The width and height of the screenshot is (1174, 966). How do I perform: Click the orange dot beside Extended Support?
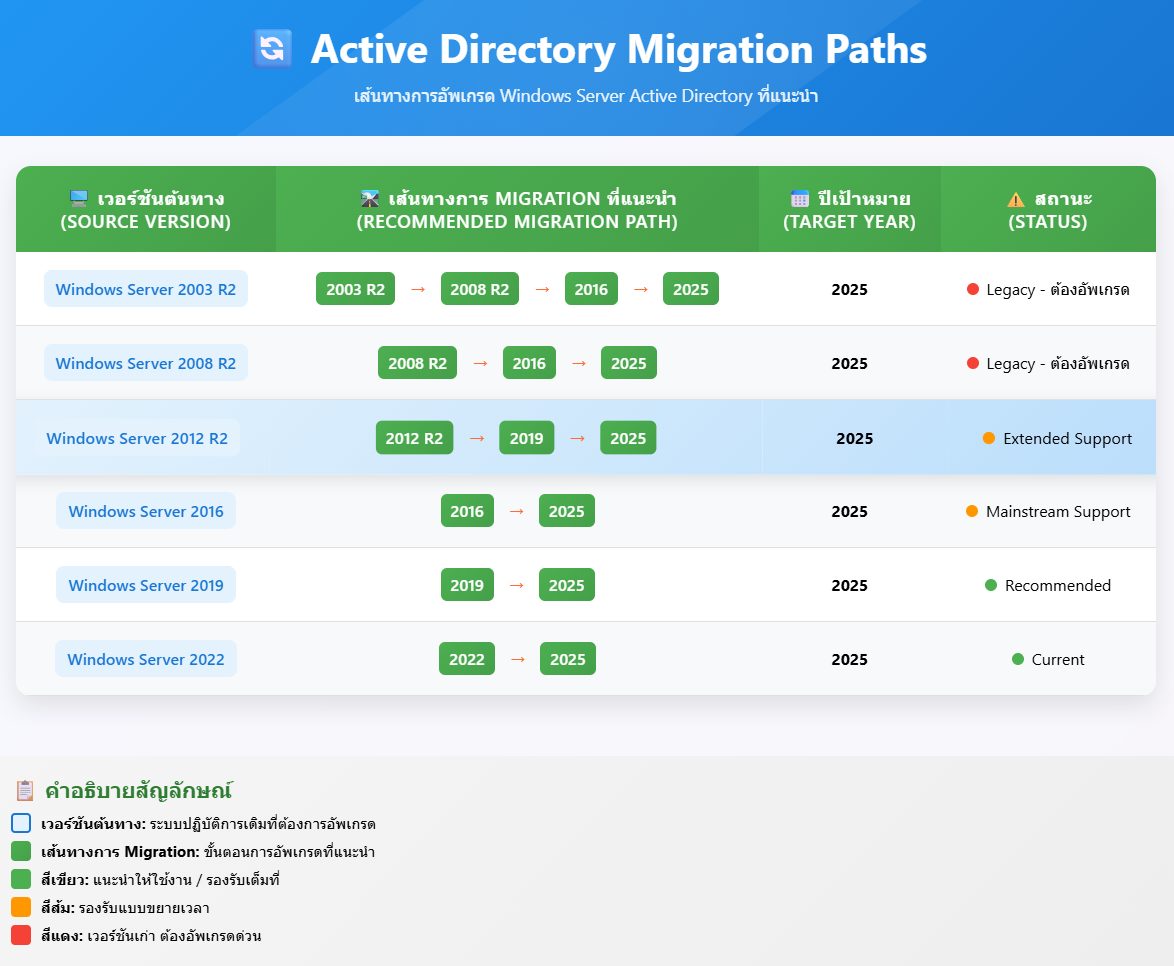pos(989,438)
